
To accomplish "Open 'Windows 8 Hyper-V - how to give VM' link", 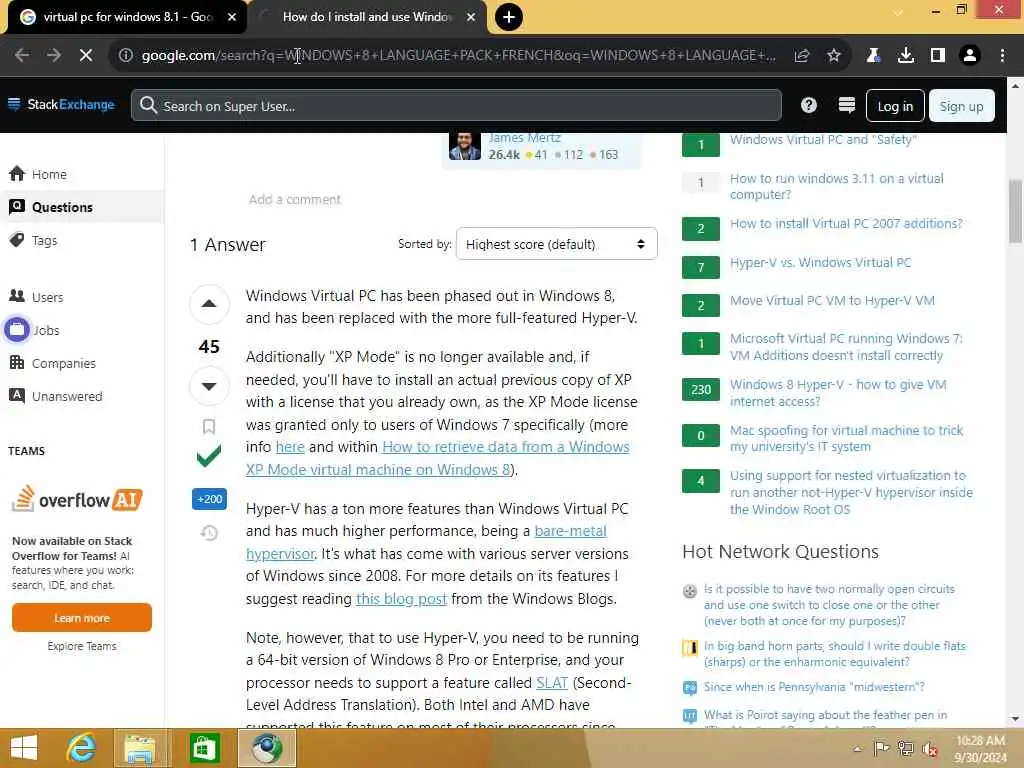I will click(838, 392).
